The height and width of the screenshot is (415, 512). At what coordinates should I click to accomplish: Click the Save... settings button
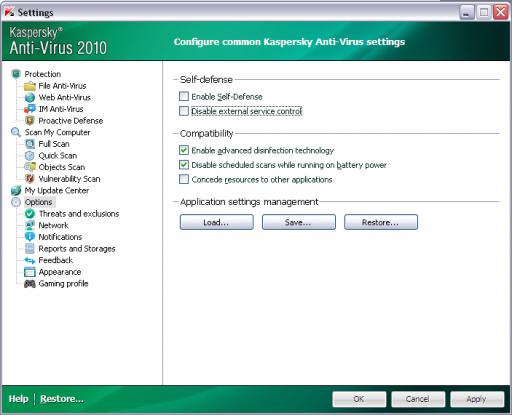point(299,222)
